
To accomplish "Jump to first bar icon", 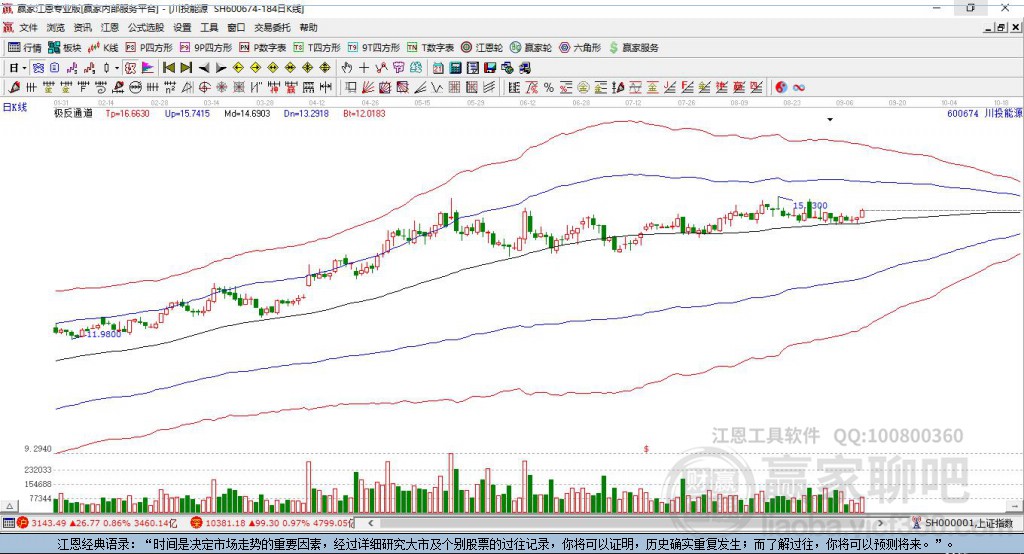I will (168, 68).
